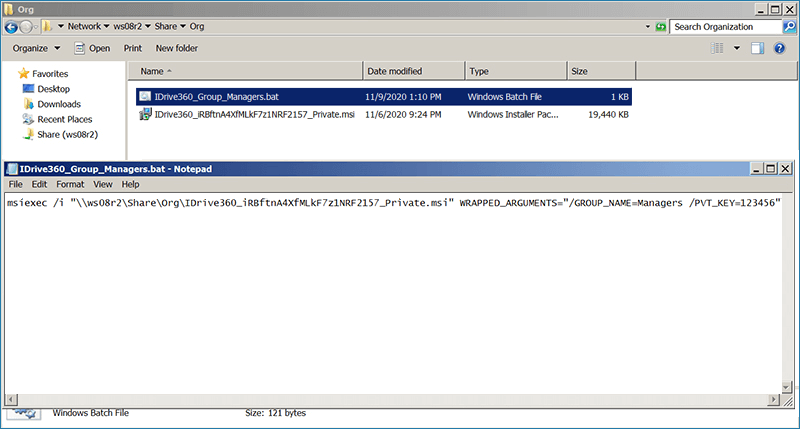Sort by the Size column header

[x=602, y=71]
